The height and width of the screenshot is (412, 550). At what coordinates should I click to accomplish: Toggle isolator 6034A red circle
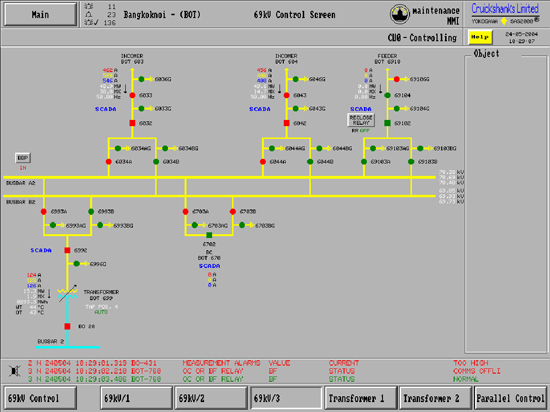tap(109, 162)
